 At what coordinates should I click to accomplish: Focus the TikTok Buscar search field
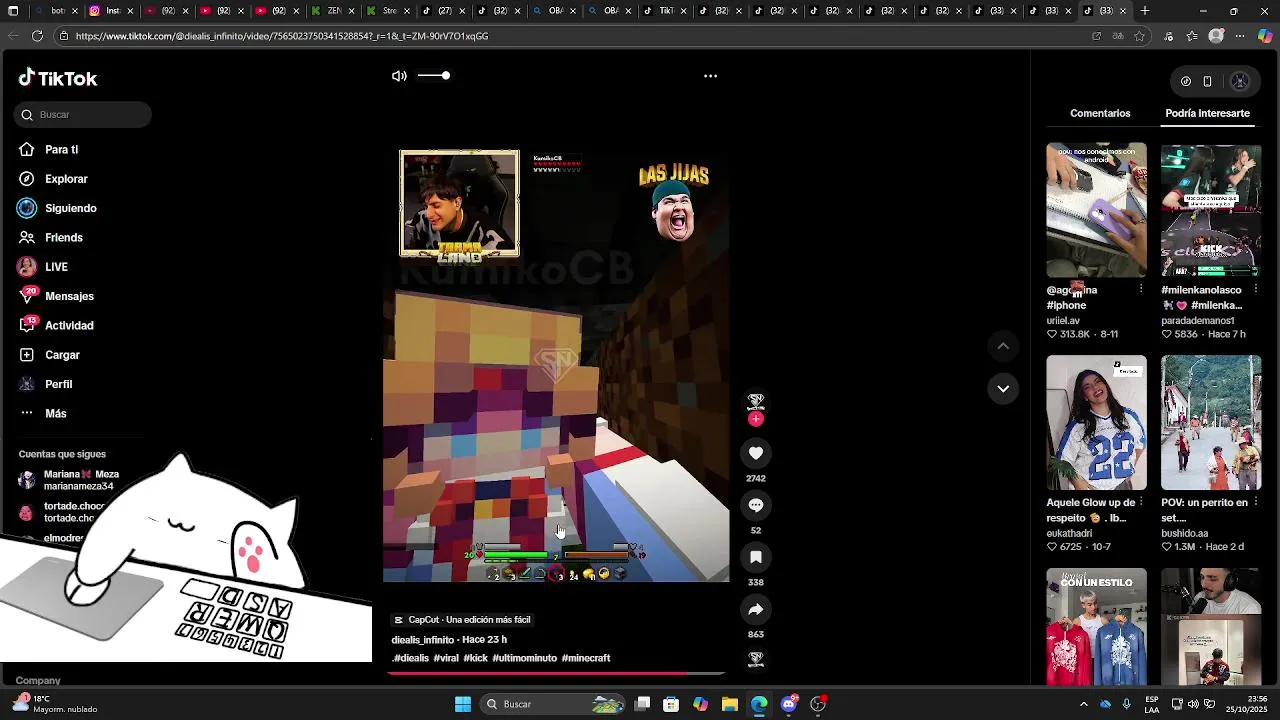[x=83, y=115]
